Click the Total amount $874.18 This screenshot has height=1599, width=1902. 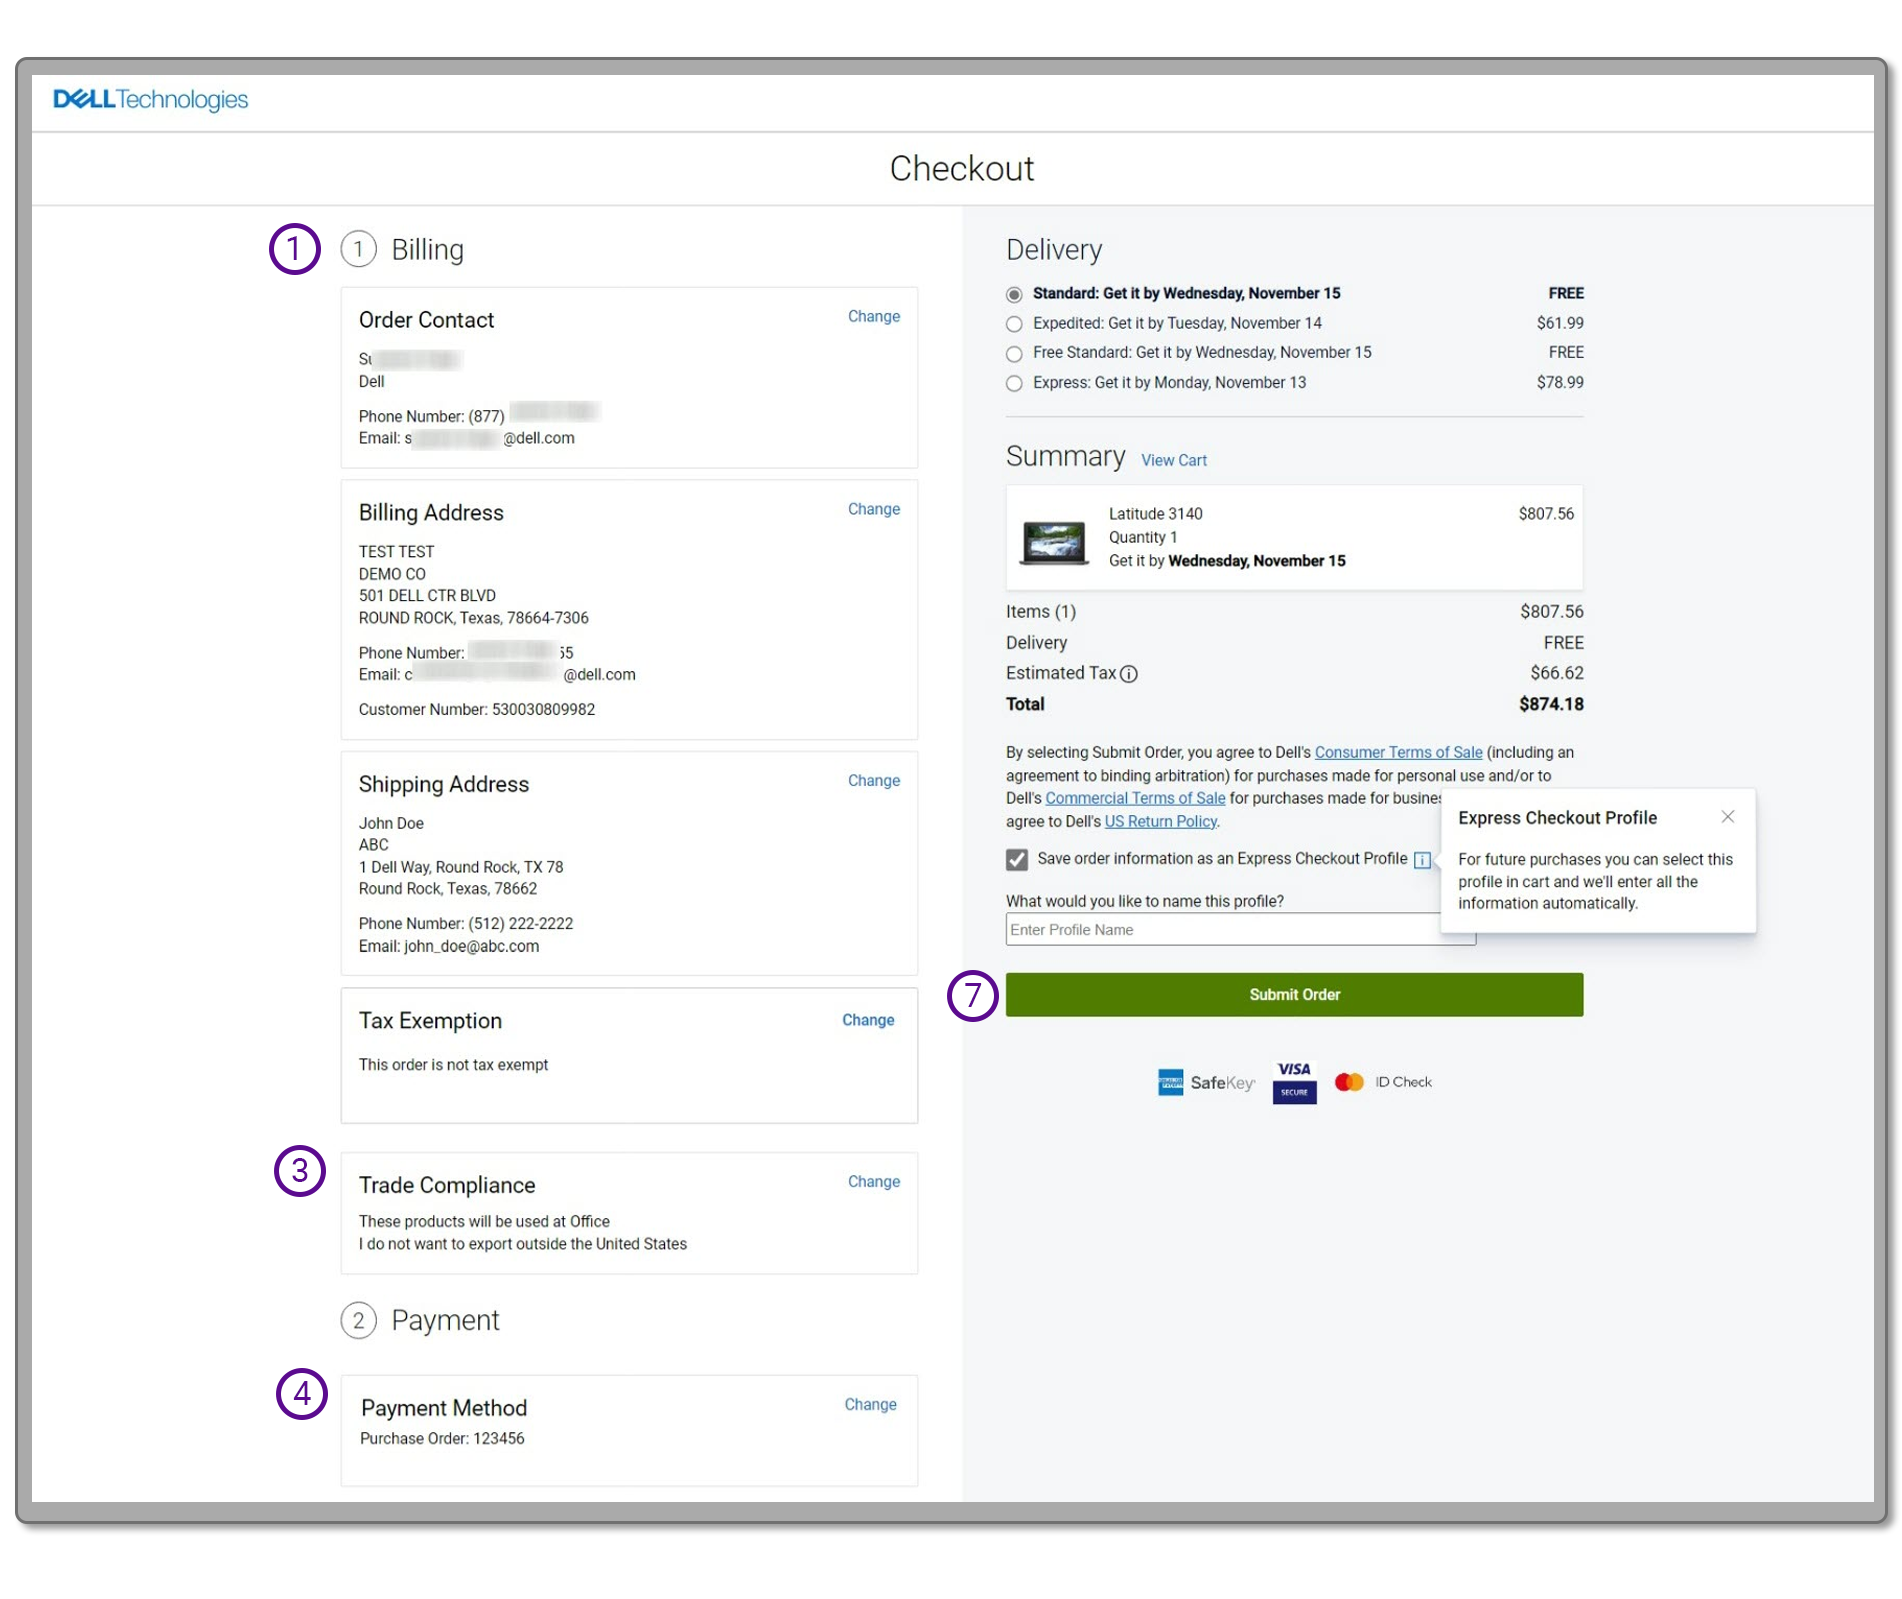tap(1551, 704)
